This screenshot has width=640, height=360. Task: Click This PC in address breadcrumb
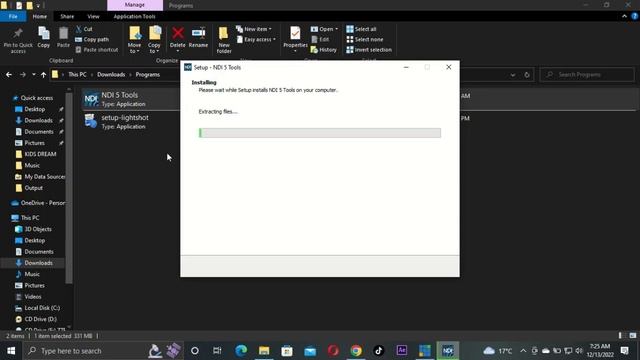(77, 75)
